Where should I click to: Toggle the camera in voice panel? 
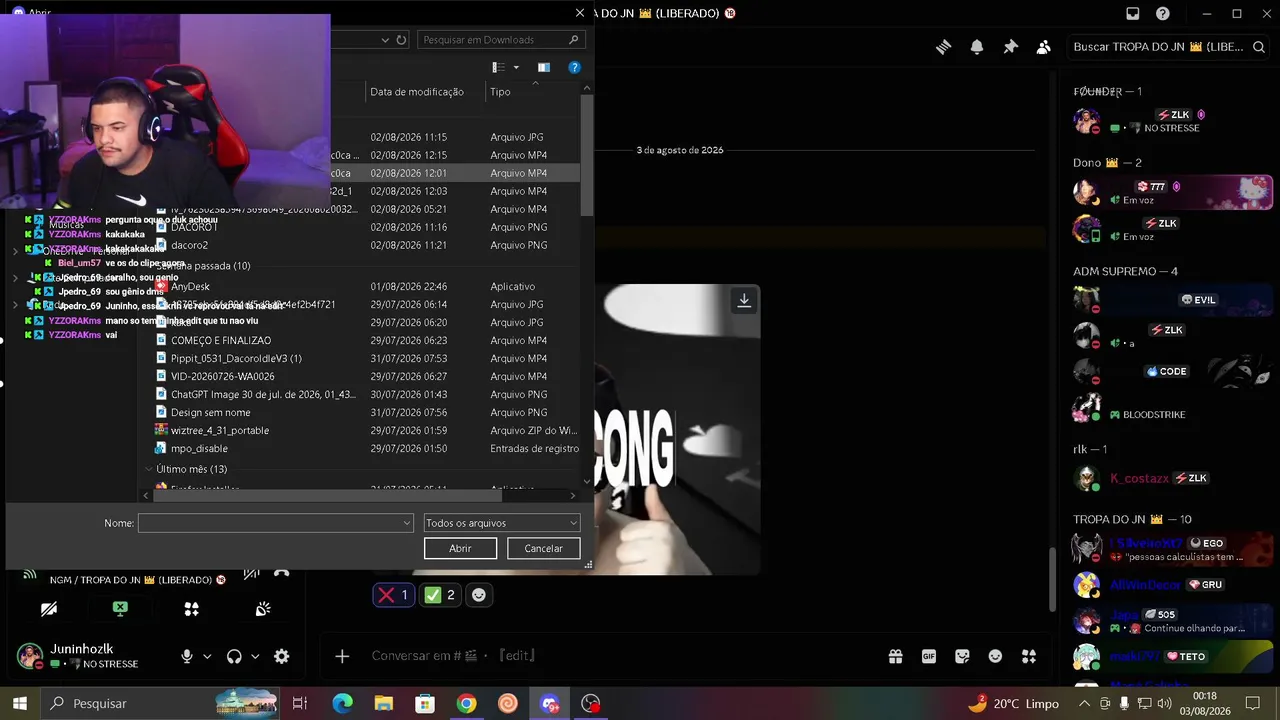[x=49, y=609]
